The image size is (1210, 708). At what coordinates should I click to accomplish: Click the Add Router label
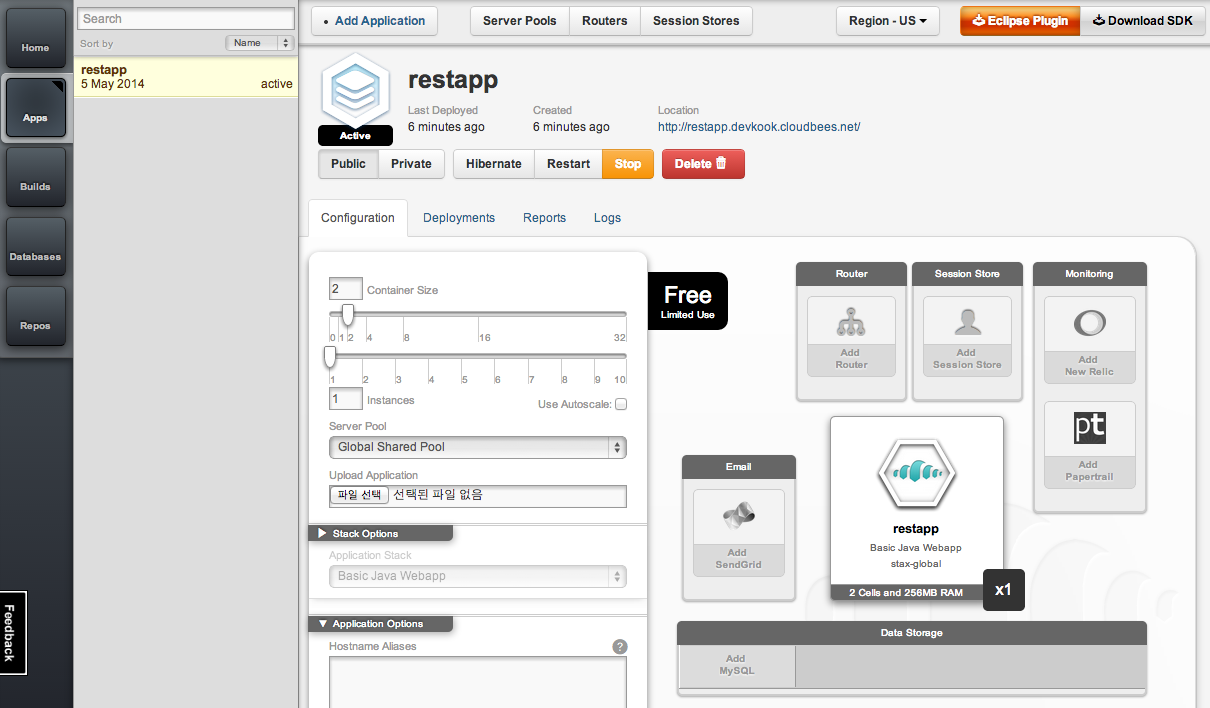click(851, 359)
